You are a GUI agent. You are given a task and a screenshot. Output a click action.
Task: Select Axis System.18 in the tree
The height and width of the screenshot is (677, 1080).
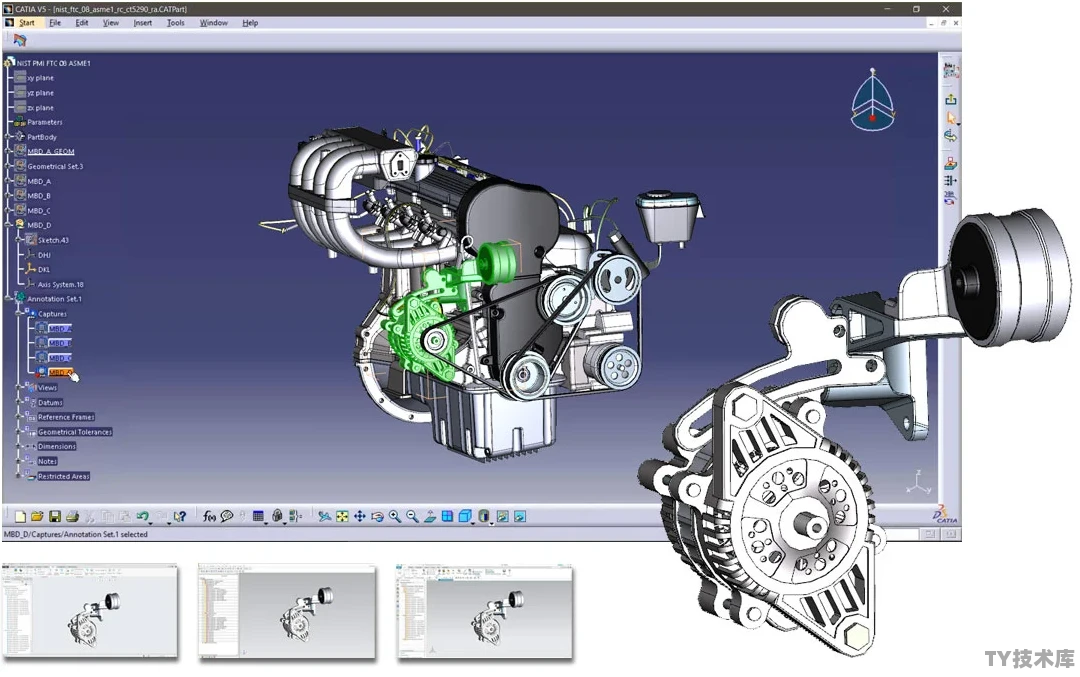coord(61,284)
